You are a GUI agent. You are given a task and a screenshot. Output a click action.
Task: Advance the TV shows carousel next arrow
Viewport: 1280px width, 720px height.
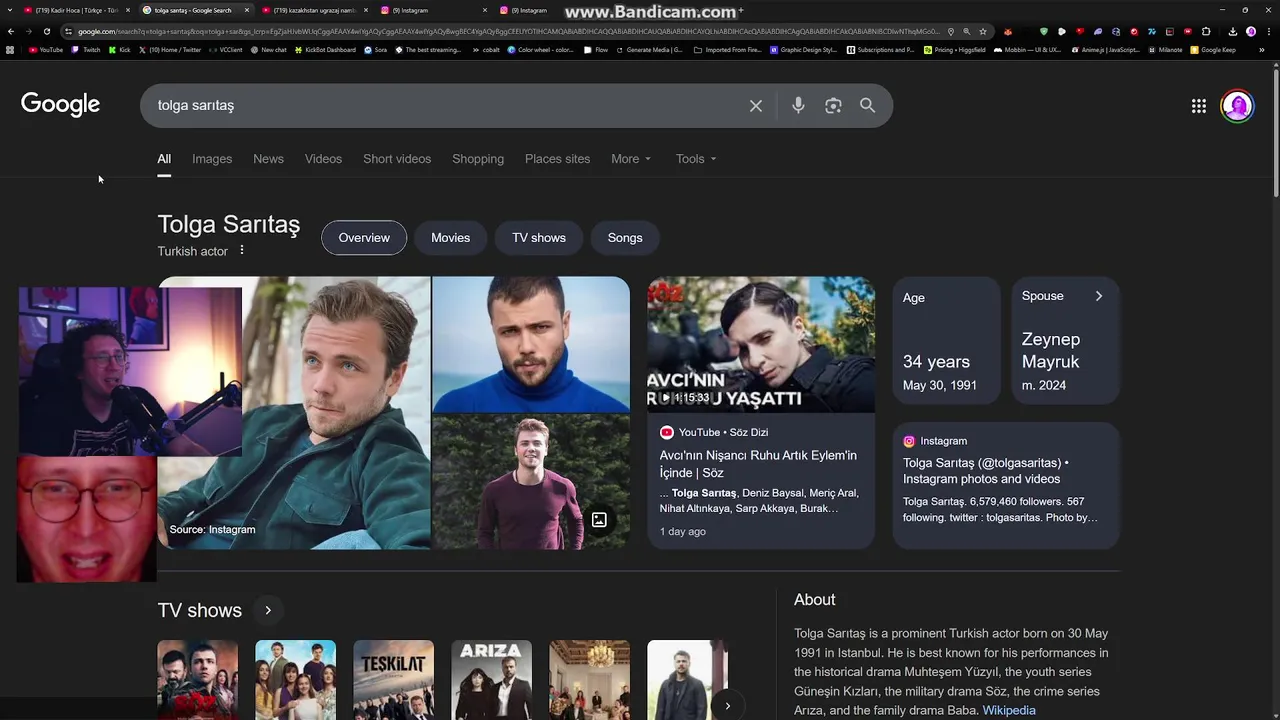tap(727, 706)
